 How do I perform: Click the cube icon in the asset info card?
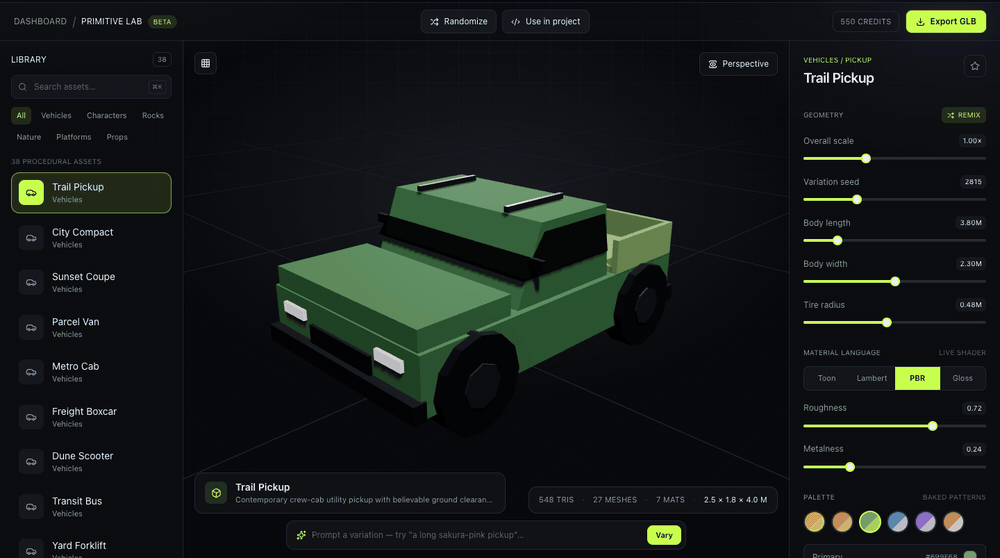pyautogui.click(x=216, y=493)
